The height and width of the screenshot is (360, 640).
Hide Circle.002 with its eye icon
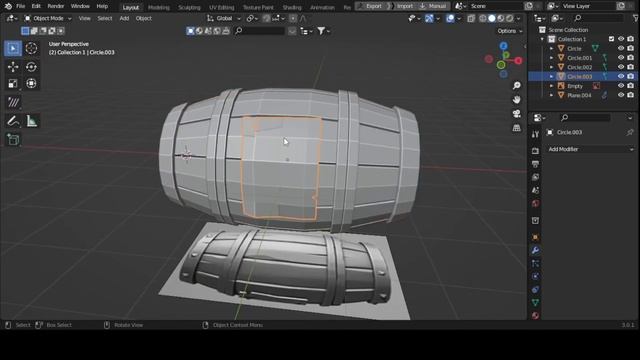click(x=621, y=67)
